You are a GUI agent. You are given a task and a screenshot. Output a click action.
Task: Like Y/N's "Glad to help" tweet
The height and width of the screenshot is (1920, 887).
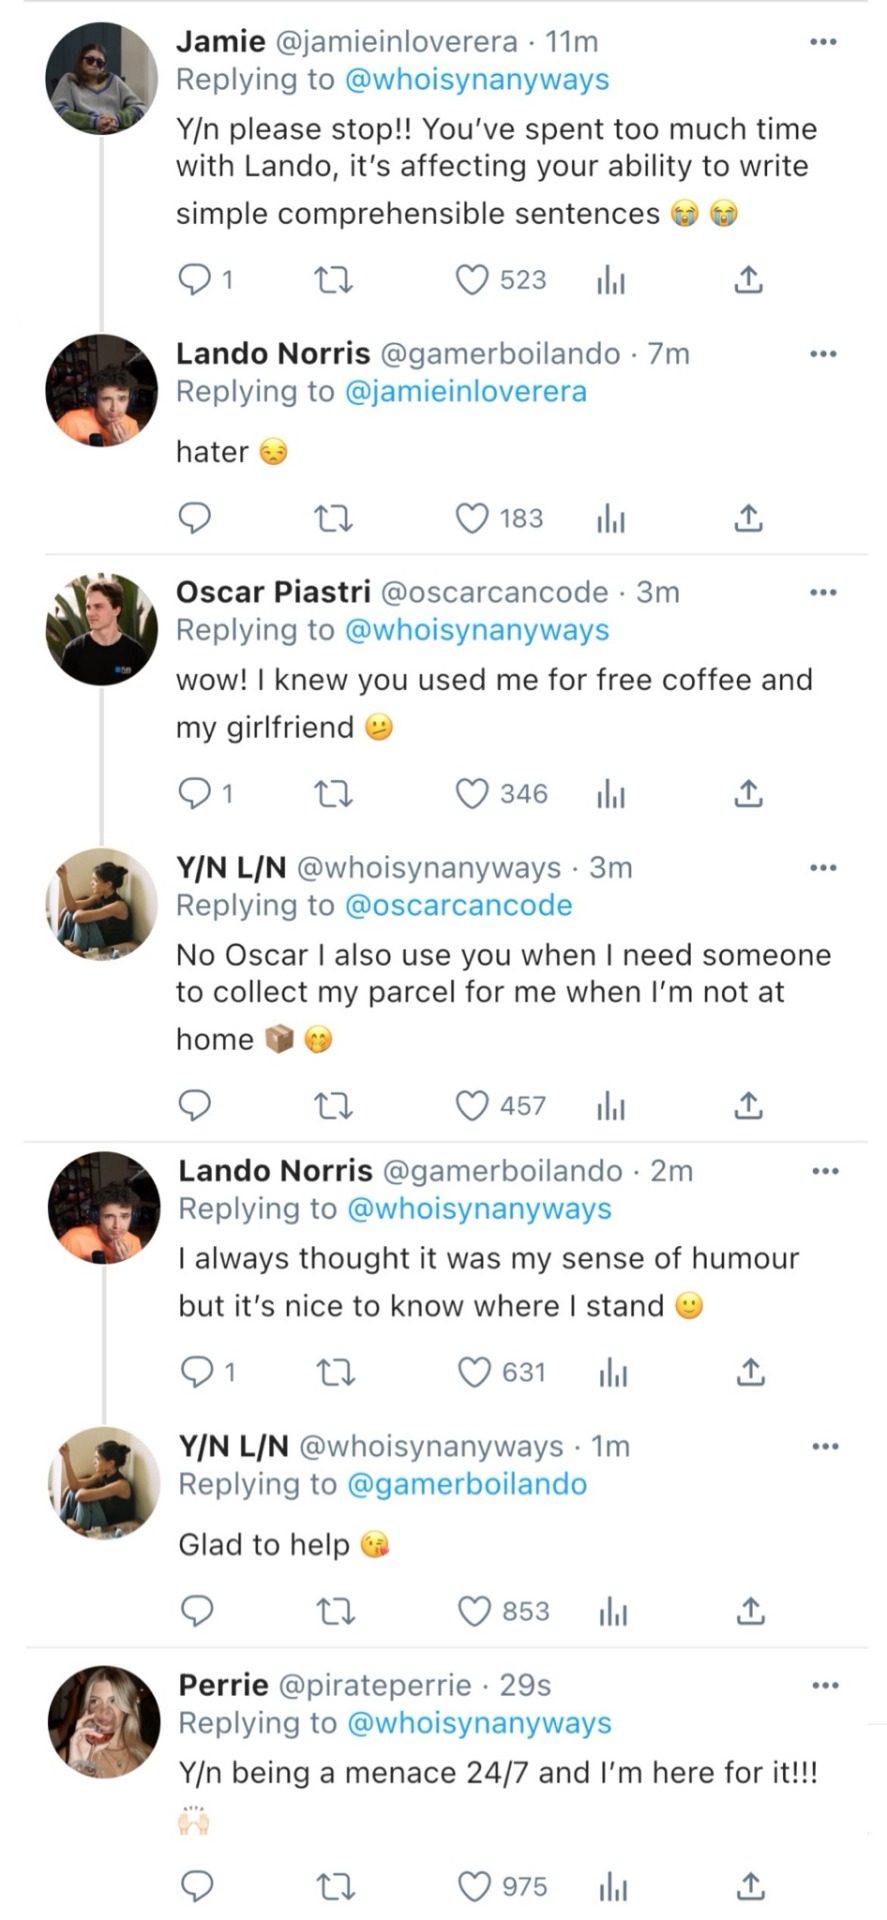point(474,1611)
